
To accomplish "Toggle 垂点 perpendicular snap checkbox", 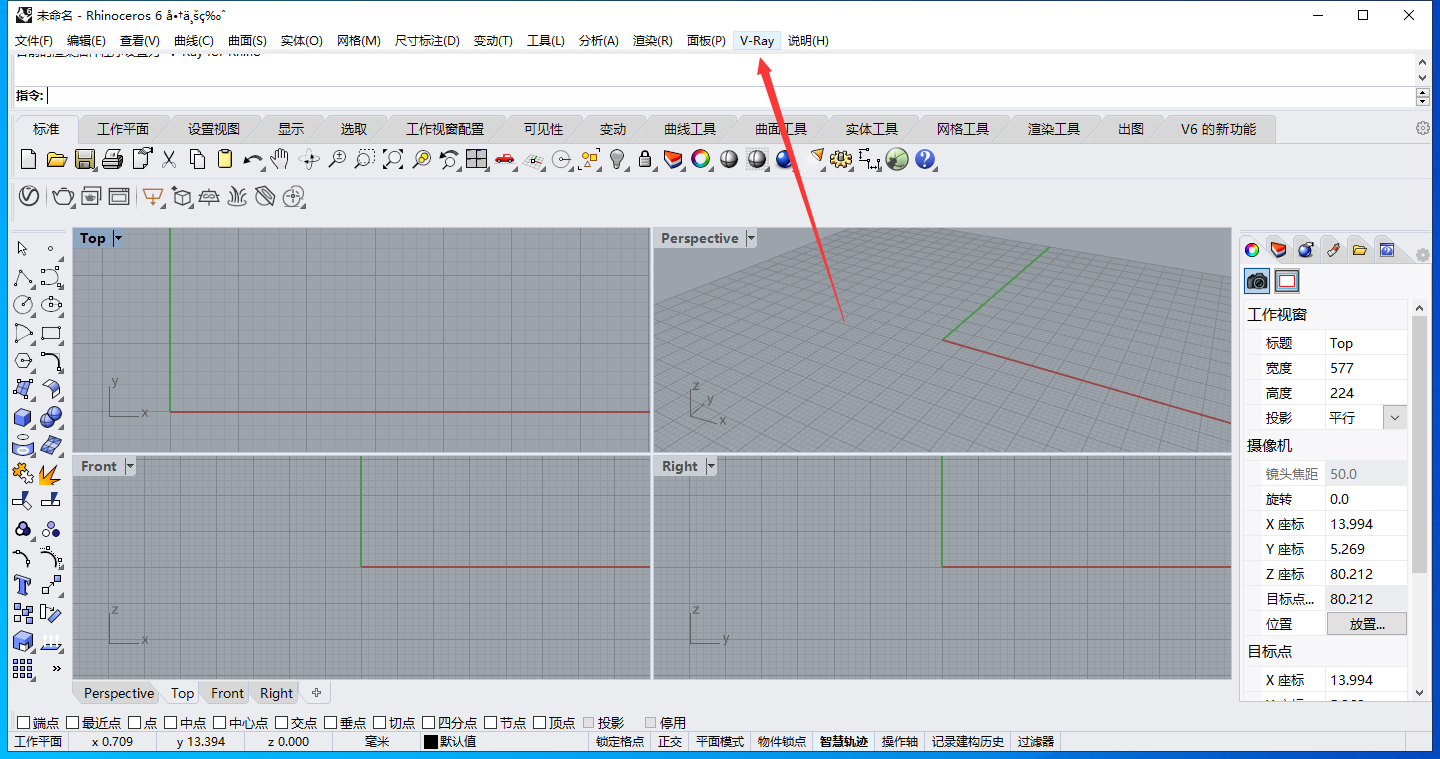I will tap(330, 722).
